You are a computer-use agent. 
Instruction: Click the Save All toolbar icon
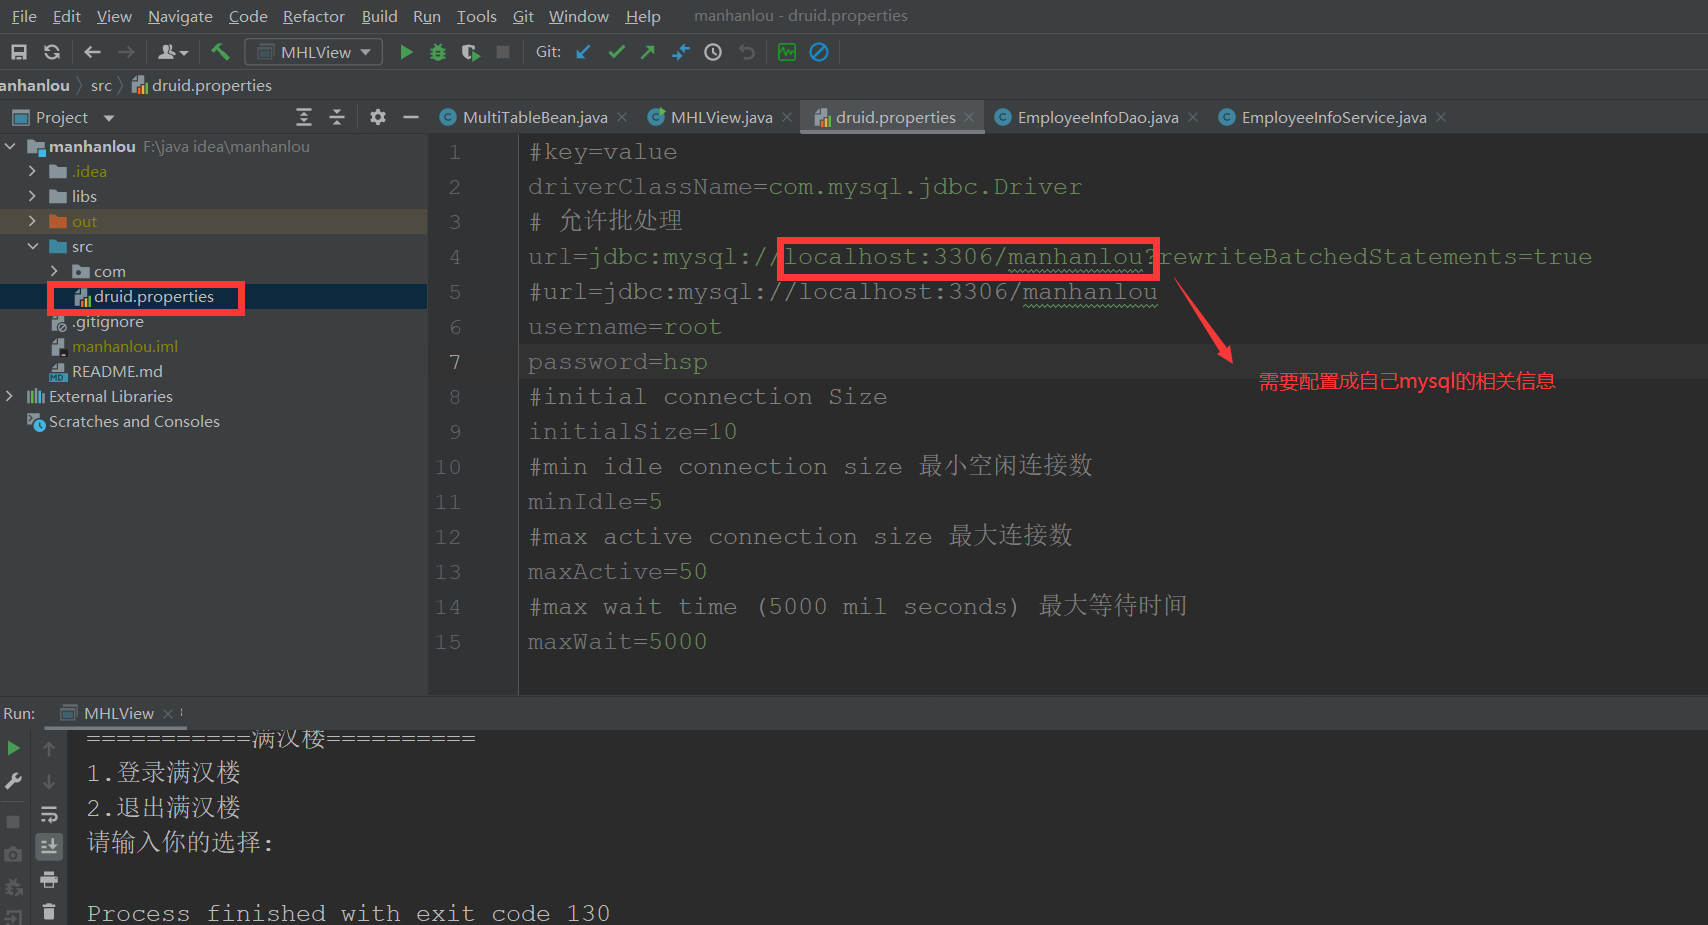pos(19,52)
